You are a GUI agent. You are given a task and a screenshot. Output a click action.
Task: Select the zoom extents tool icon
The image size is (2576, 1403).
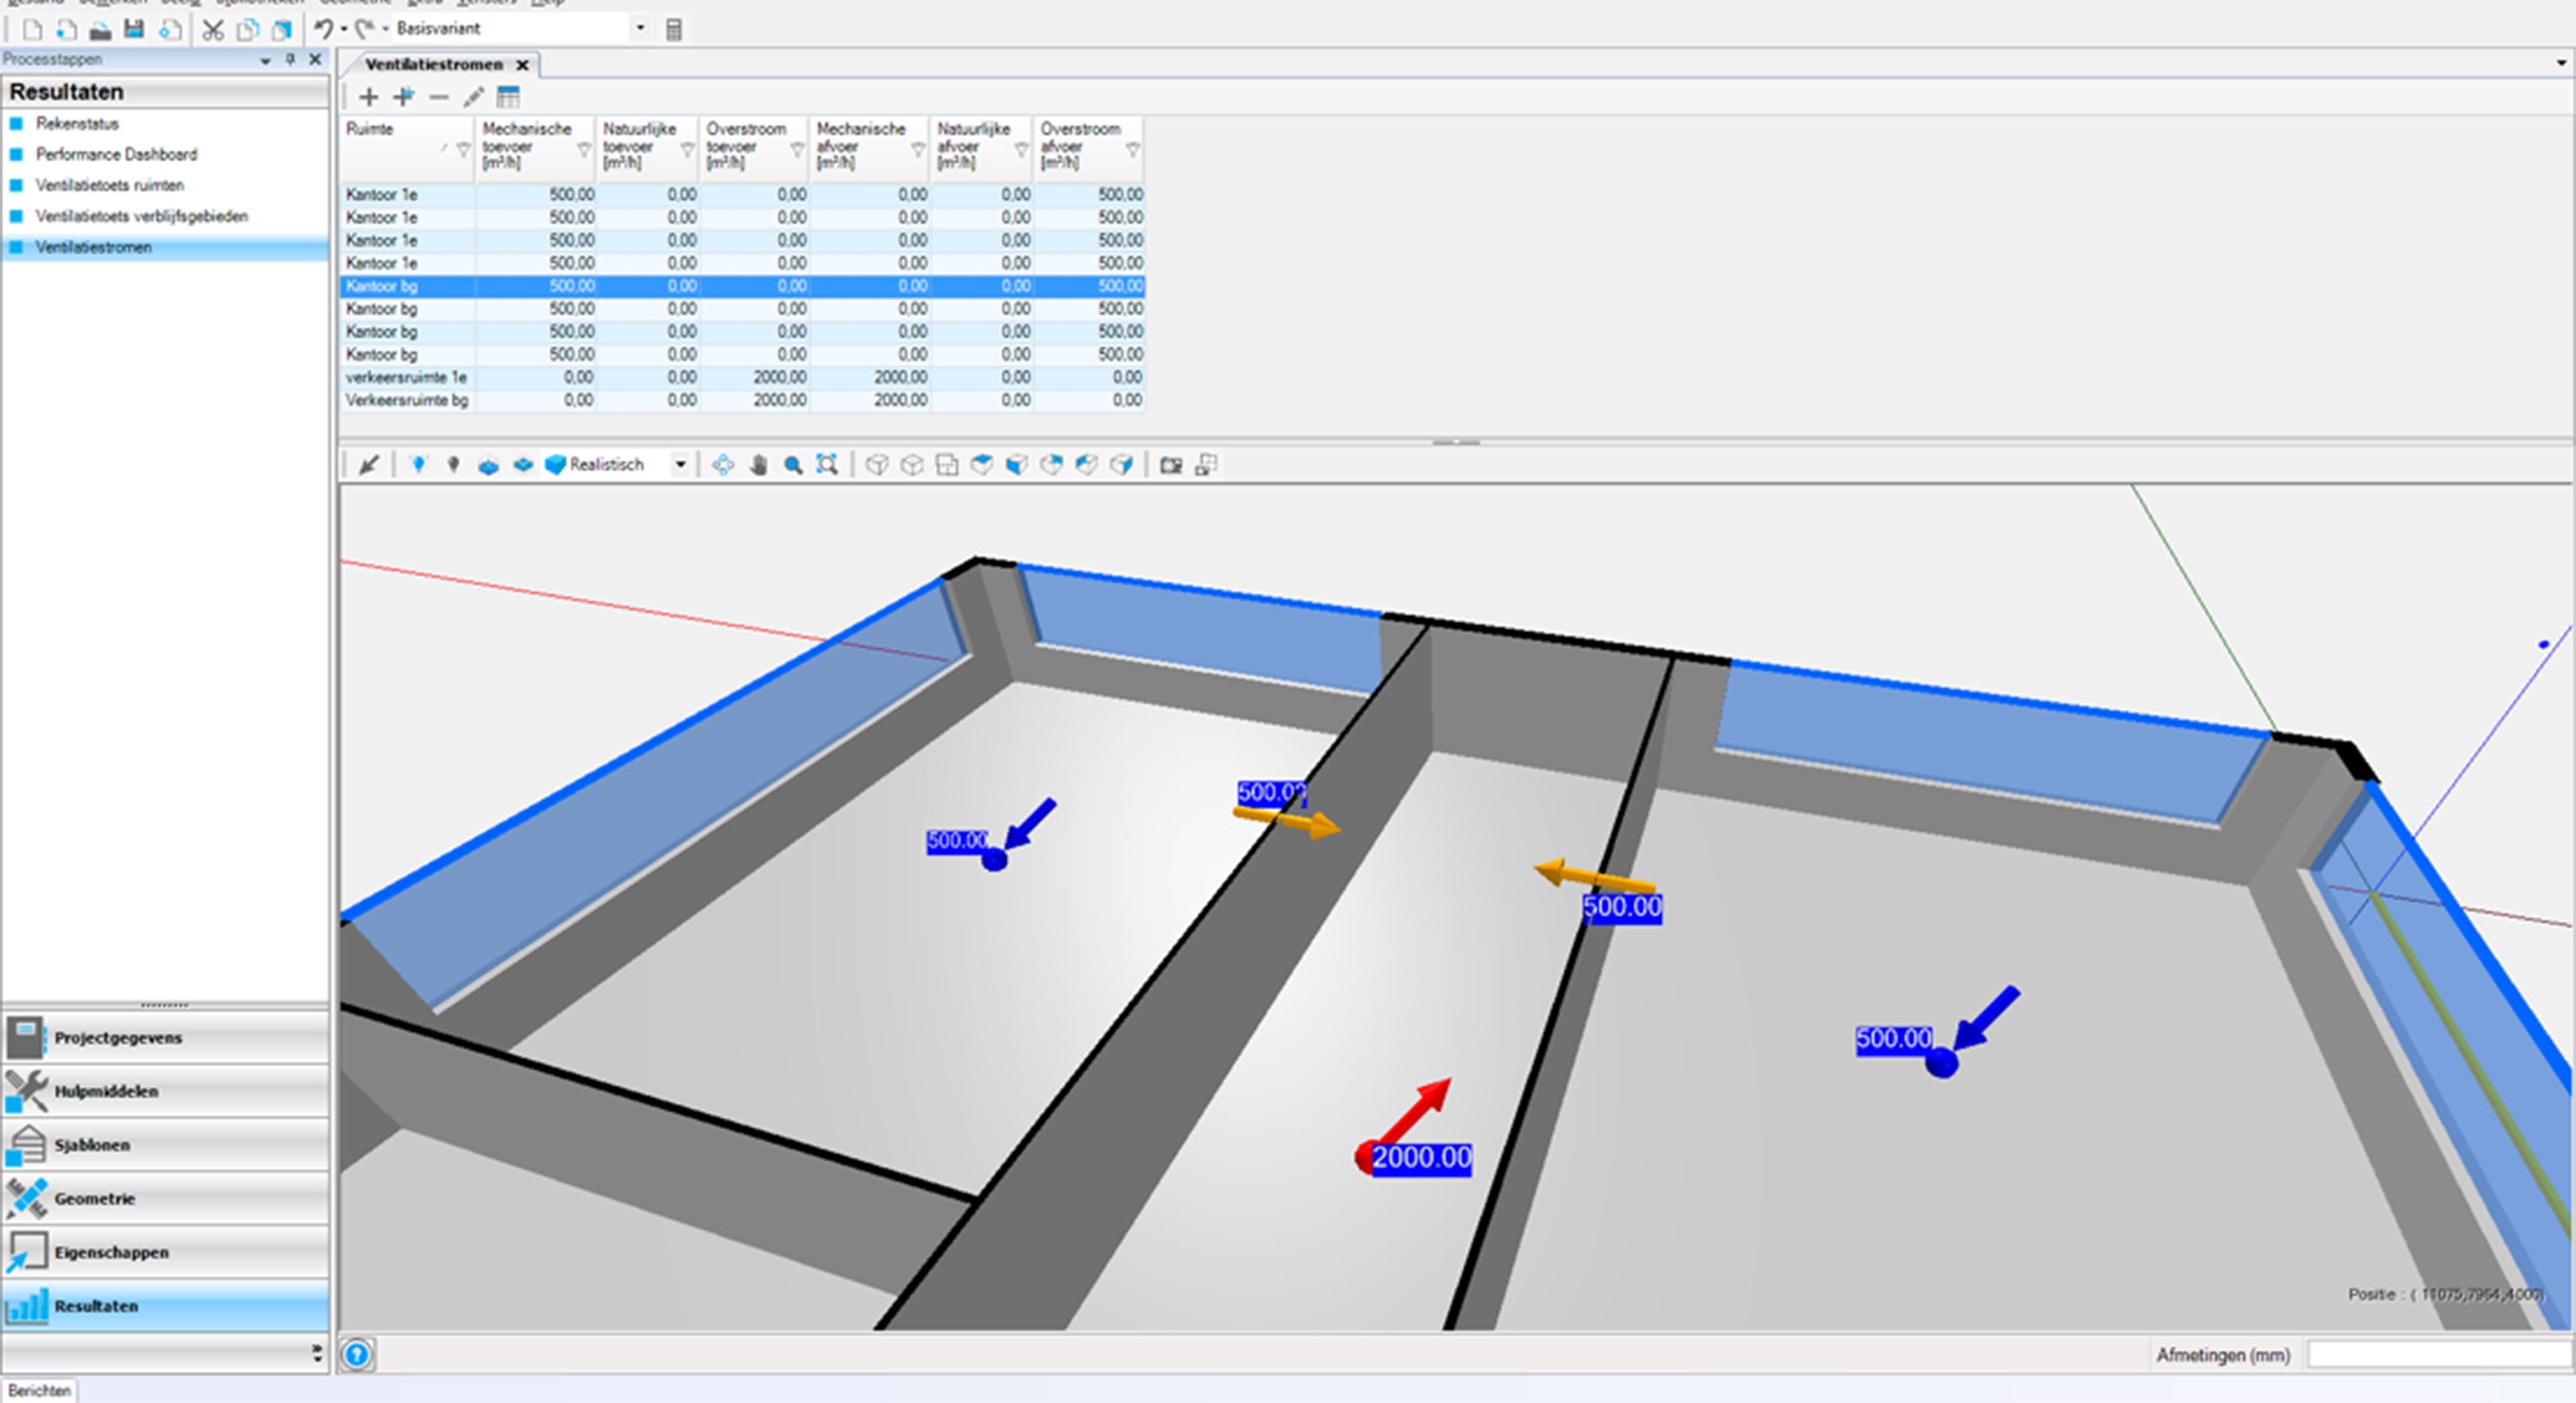click(x=826, y=465)
